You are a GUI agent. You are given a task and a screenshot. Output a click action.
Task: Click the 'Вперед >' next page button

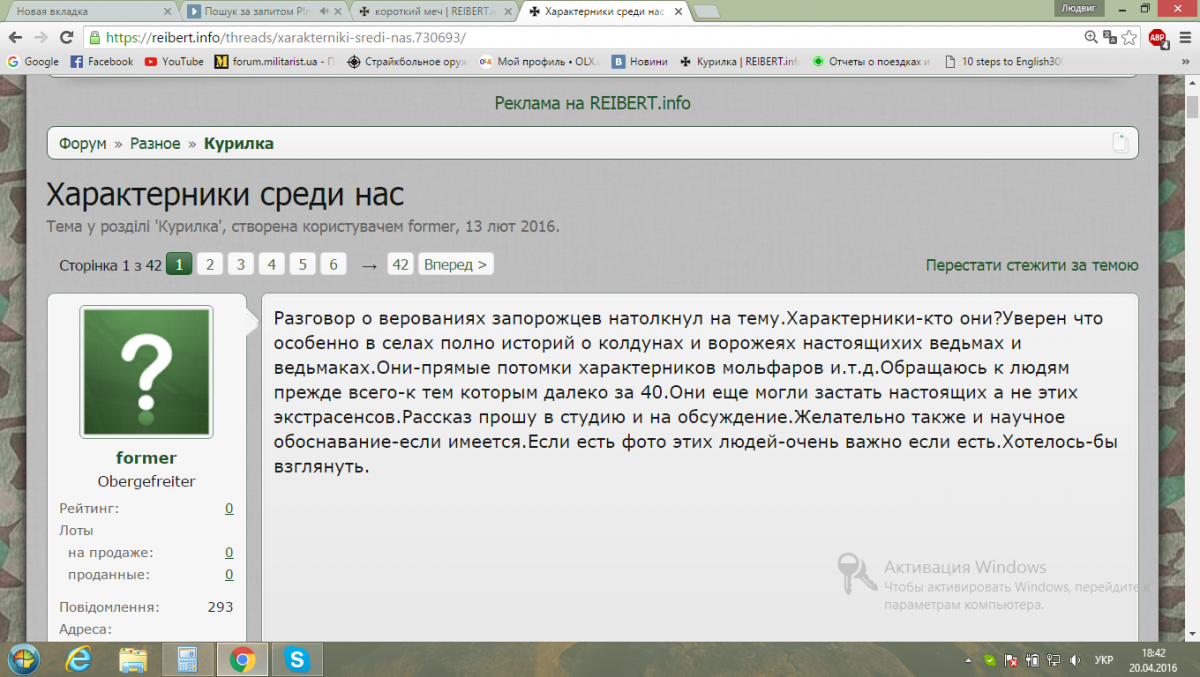pyautogui.click(x=455, y=265)
